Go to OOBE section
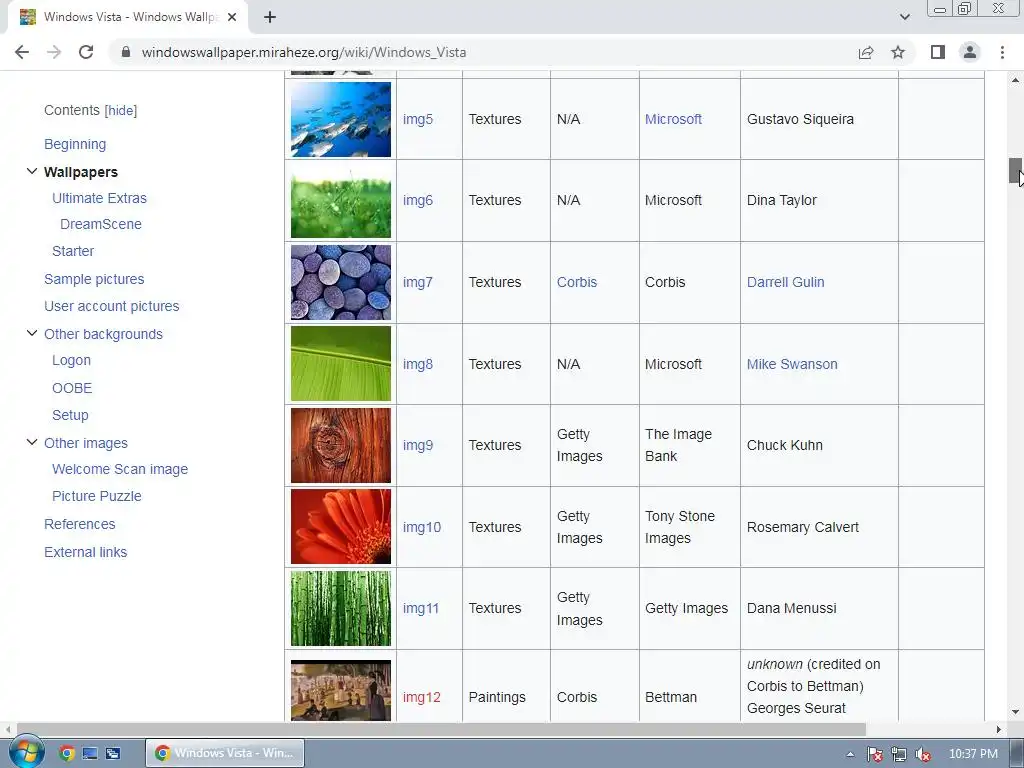 (72, 389)
